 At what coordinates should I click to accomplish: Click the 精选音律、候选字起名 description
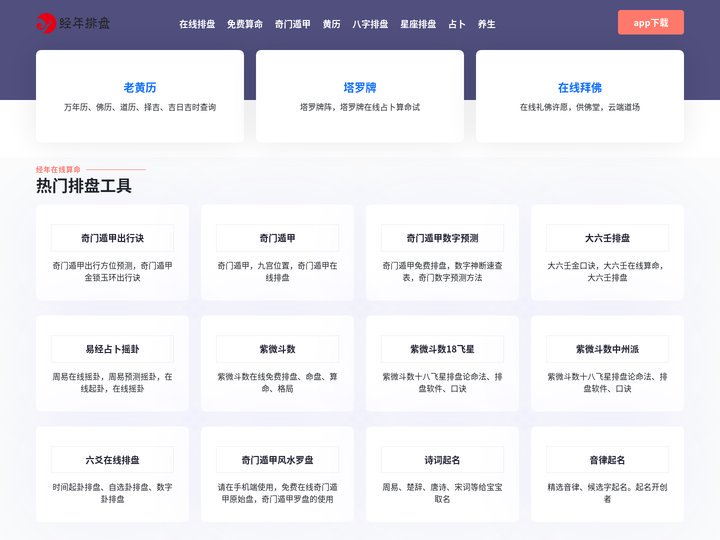pyautogui.click(x=608, y=493)
